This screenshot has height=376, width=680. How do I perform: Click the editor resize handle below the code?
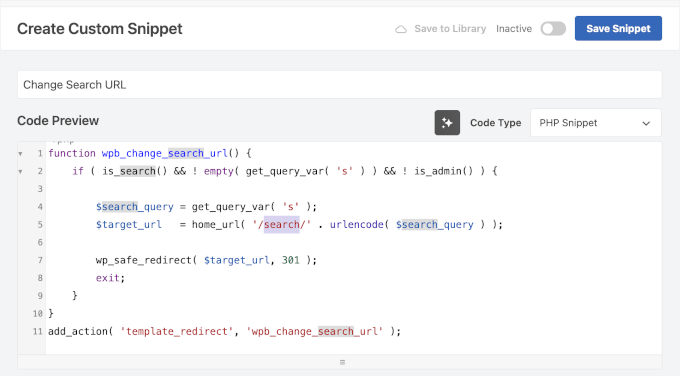coord(342,362)
